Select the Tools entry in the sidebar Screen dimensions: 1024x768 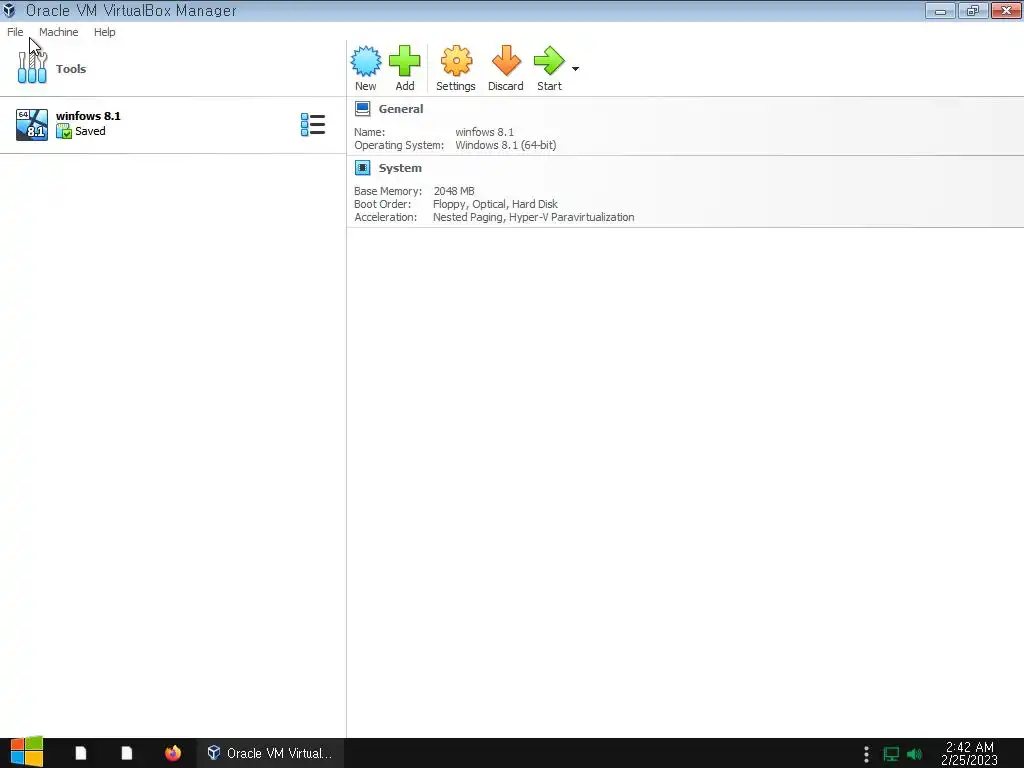[173, 69]
